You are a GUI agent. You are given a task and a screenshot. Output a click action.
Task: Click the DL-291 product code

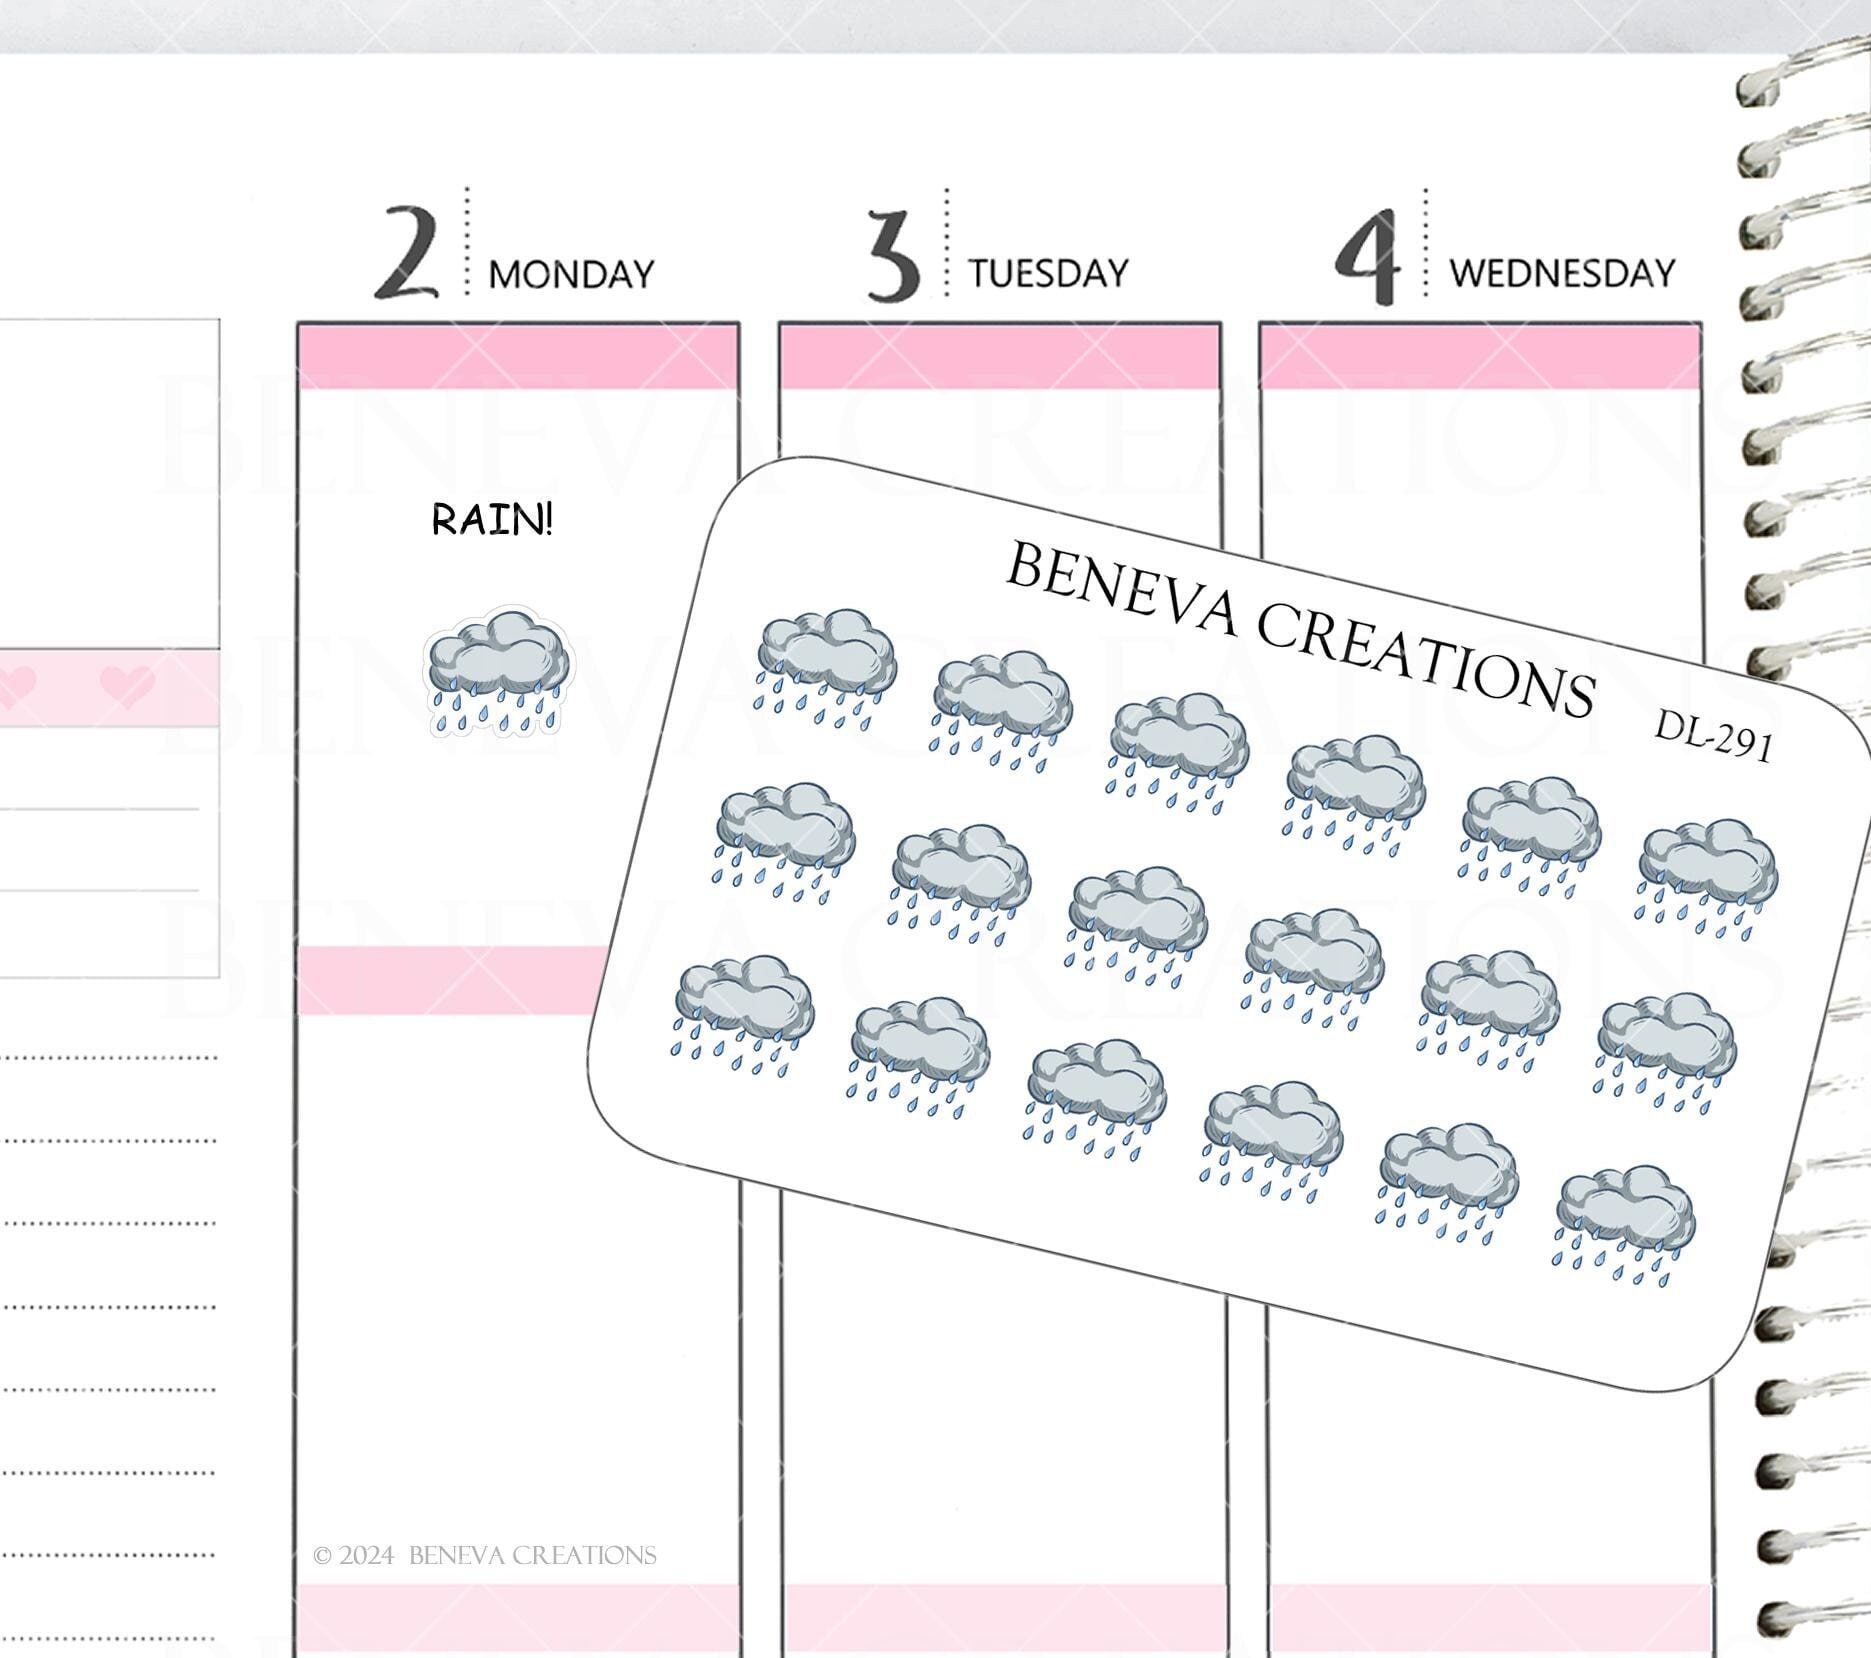coord(1713,737)
